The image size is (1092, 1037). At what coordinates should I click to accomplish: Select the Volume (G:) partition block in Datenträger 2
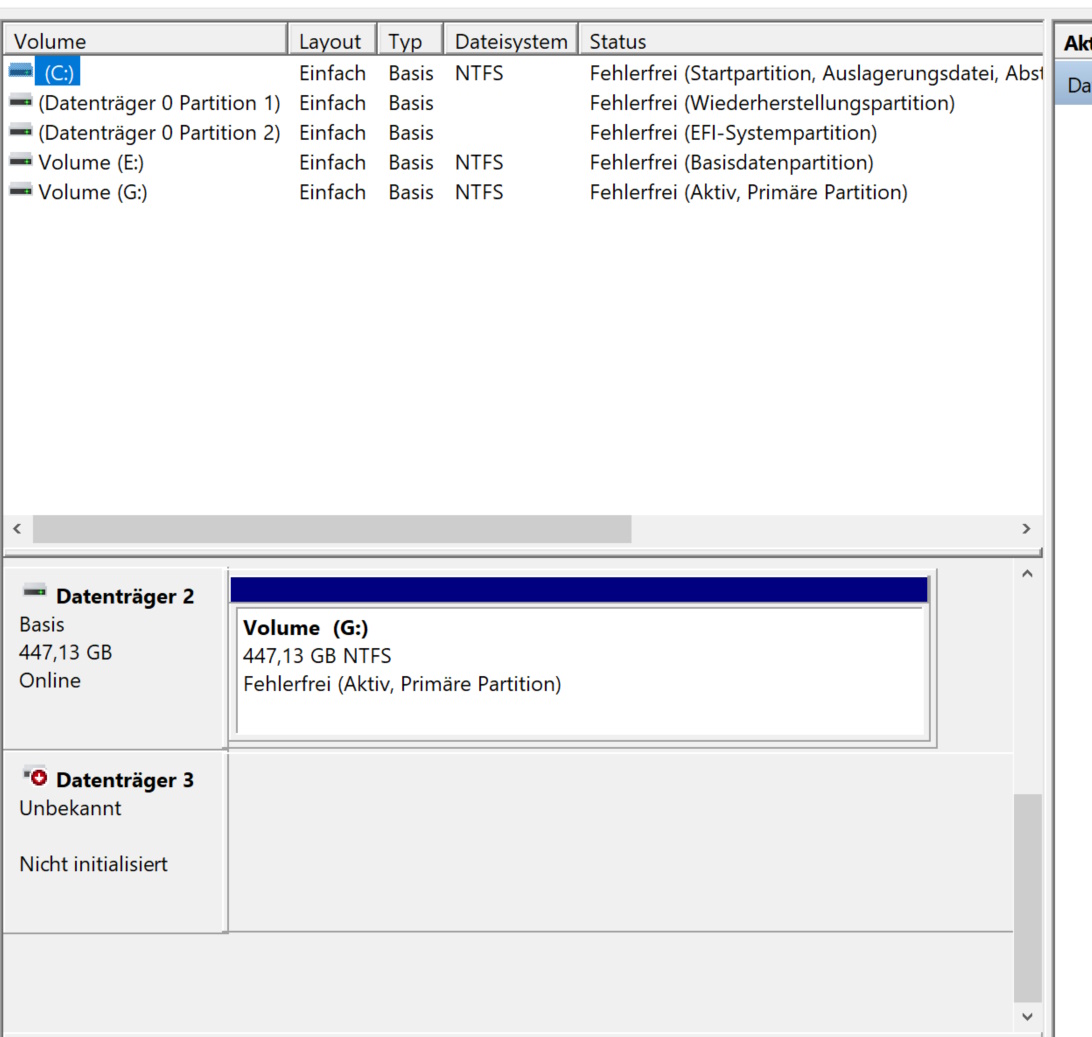580,668
